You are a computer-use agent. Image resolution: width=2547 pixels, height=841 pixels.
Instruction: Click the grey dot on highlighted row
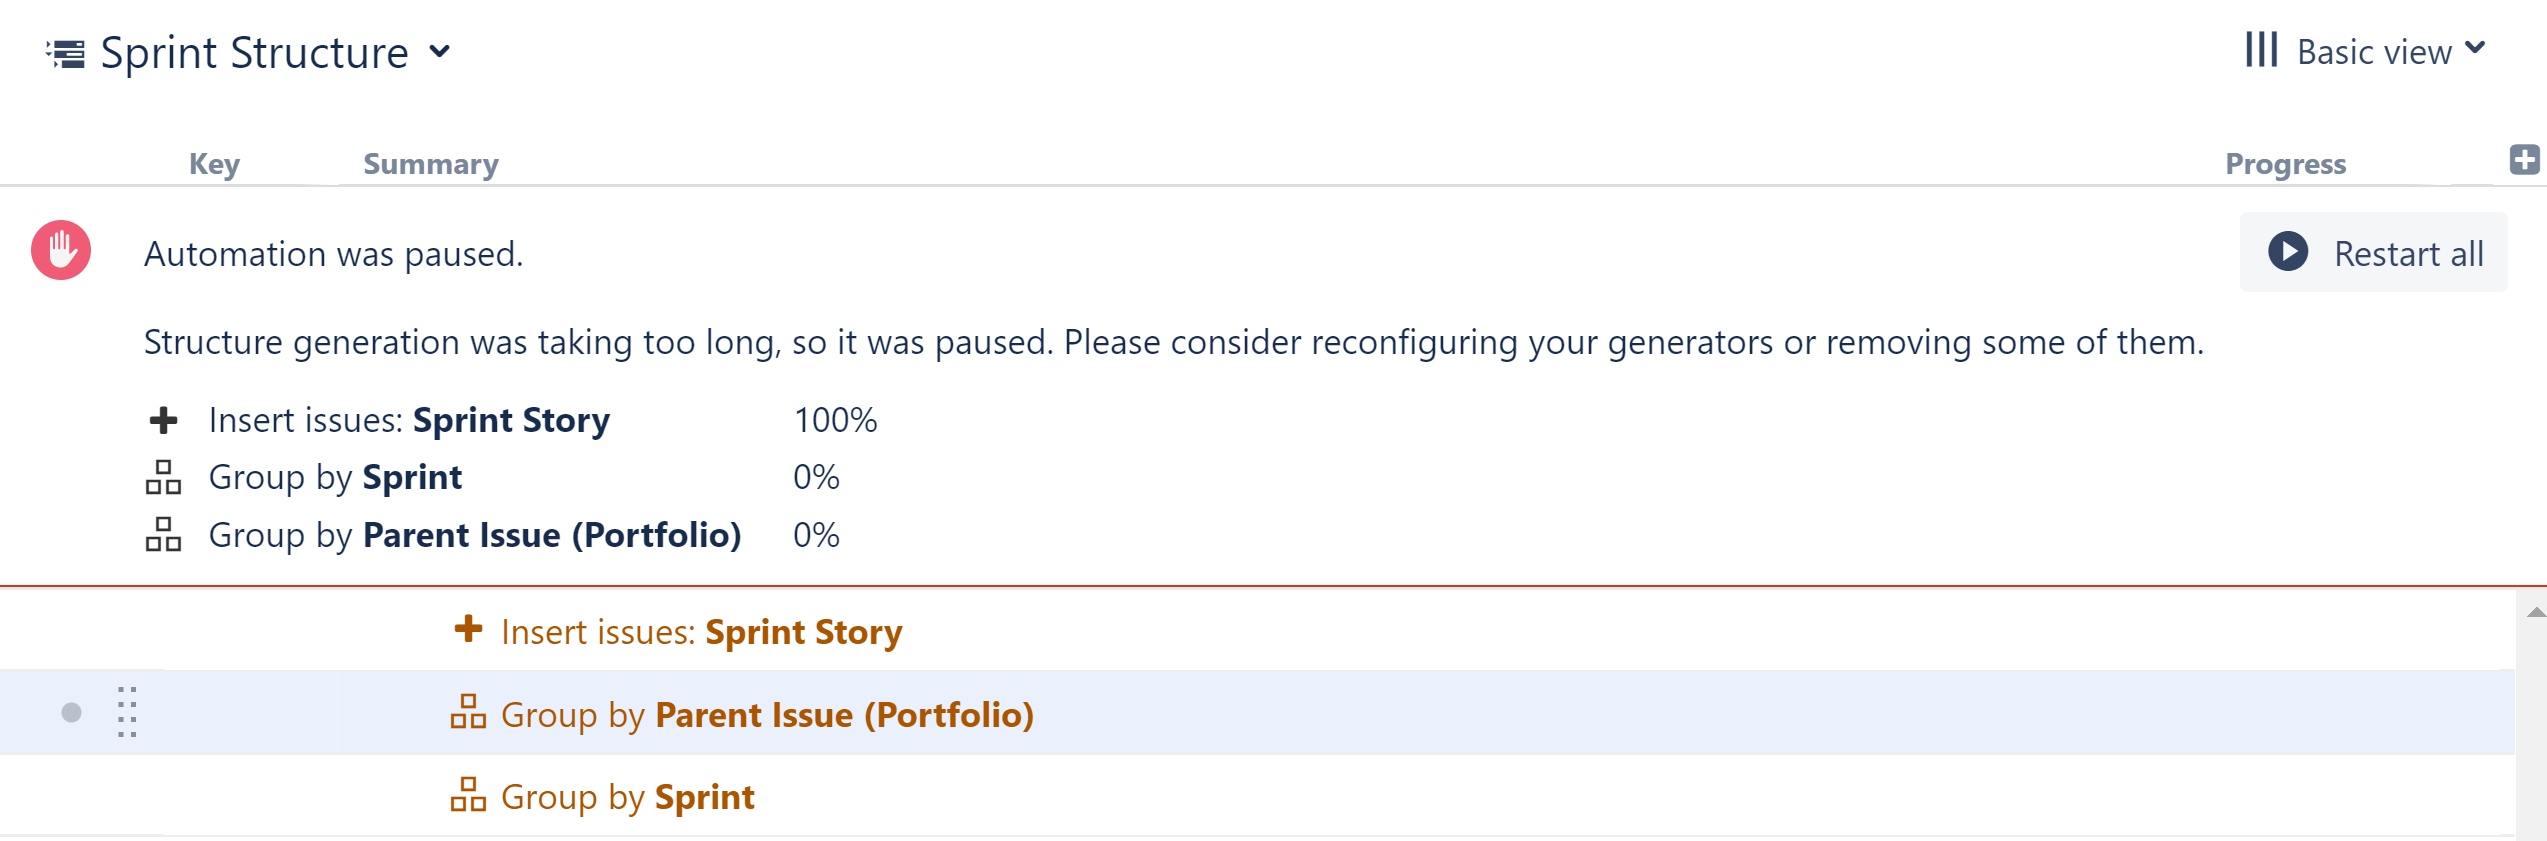tap(71, 712)
